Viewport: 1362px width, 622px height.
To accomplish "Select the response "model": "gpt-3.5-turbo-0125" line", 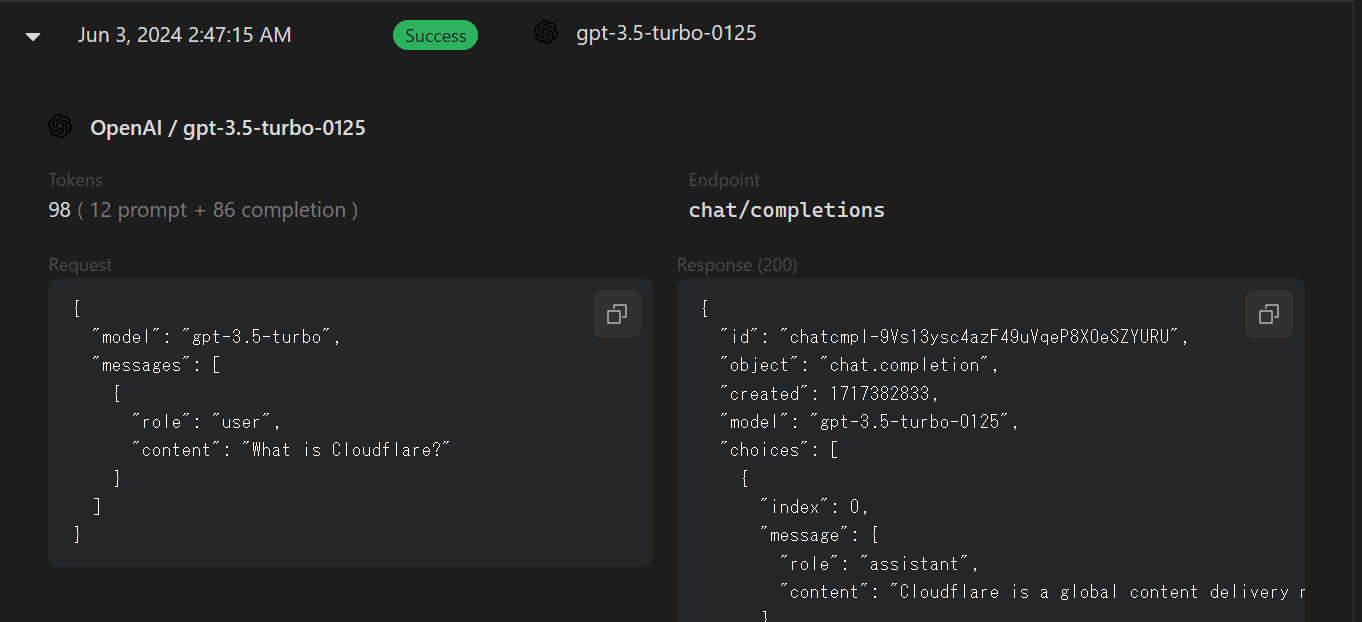I will pyautogui.click(x=869, y=422).
